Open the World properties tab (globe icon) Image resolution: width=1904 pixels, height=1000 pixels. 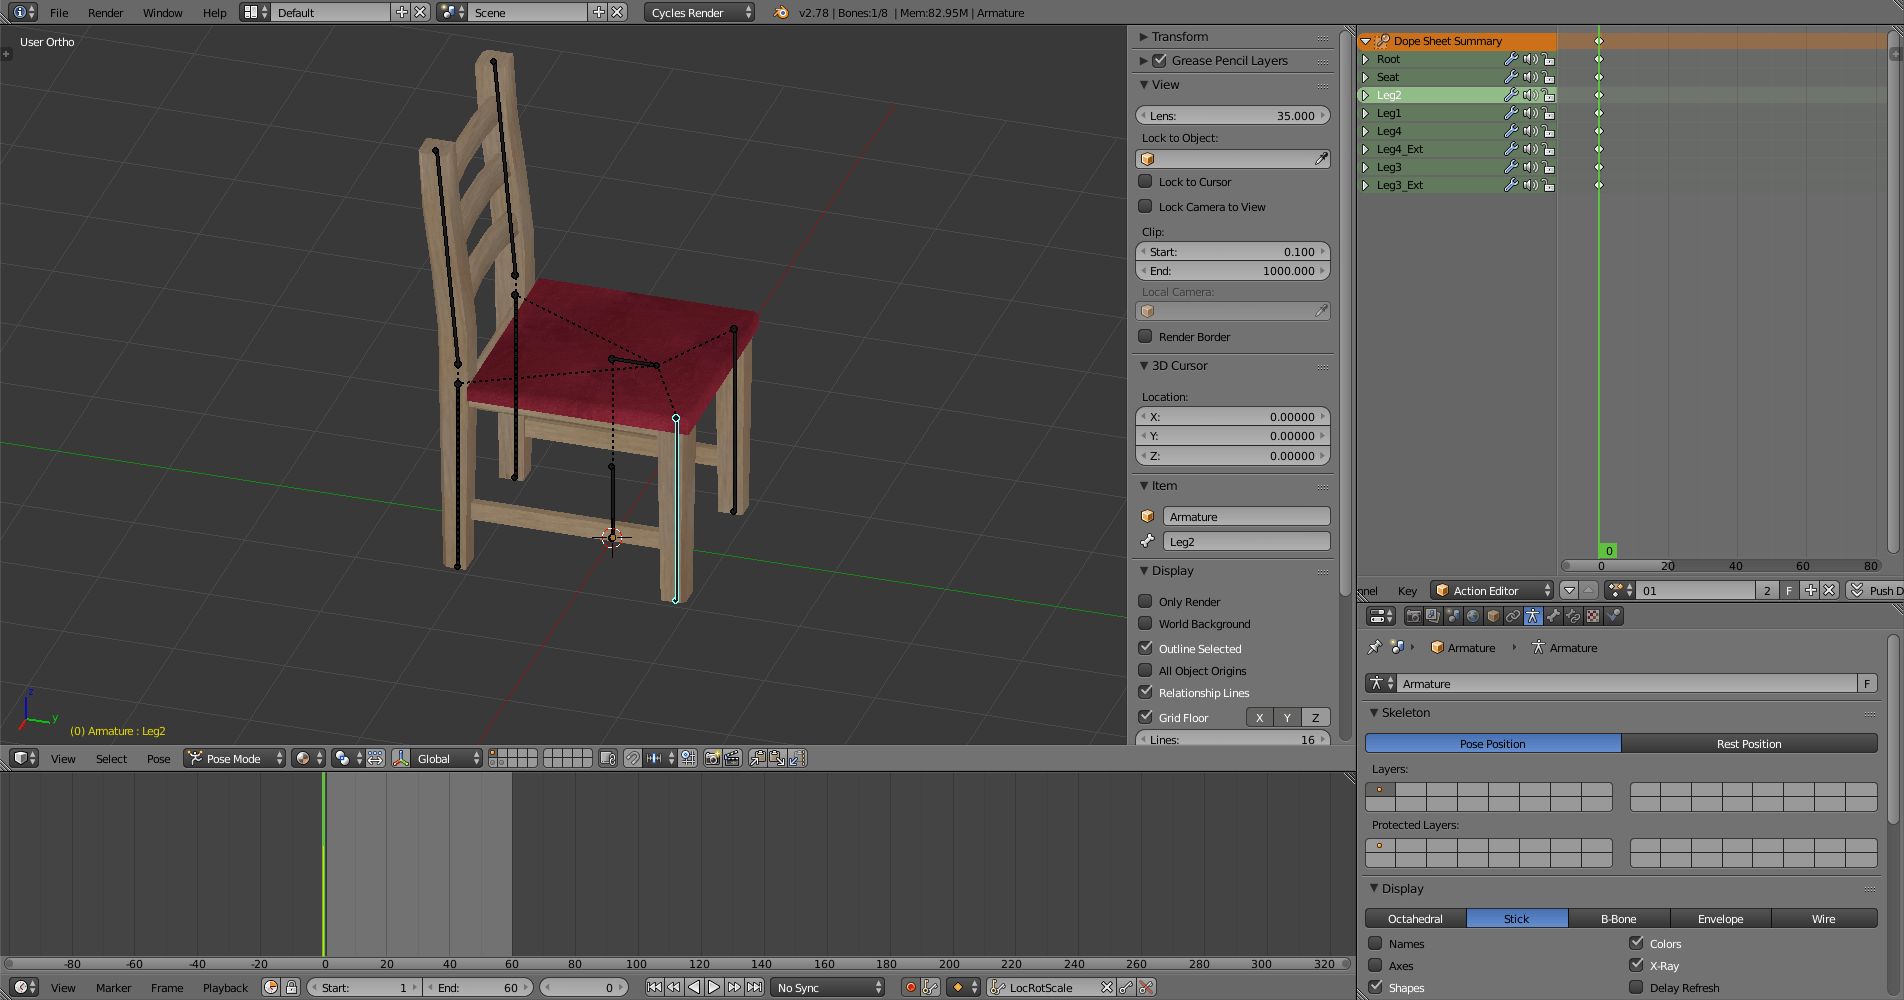tap(1473, 616)
